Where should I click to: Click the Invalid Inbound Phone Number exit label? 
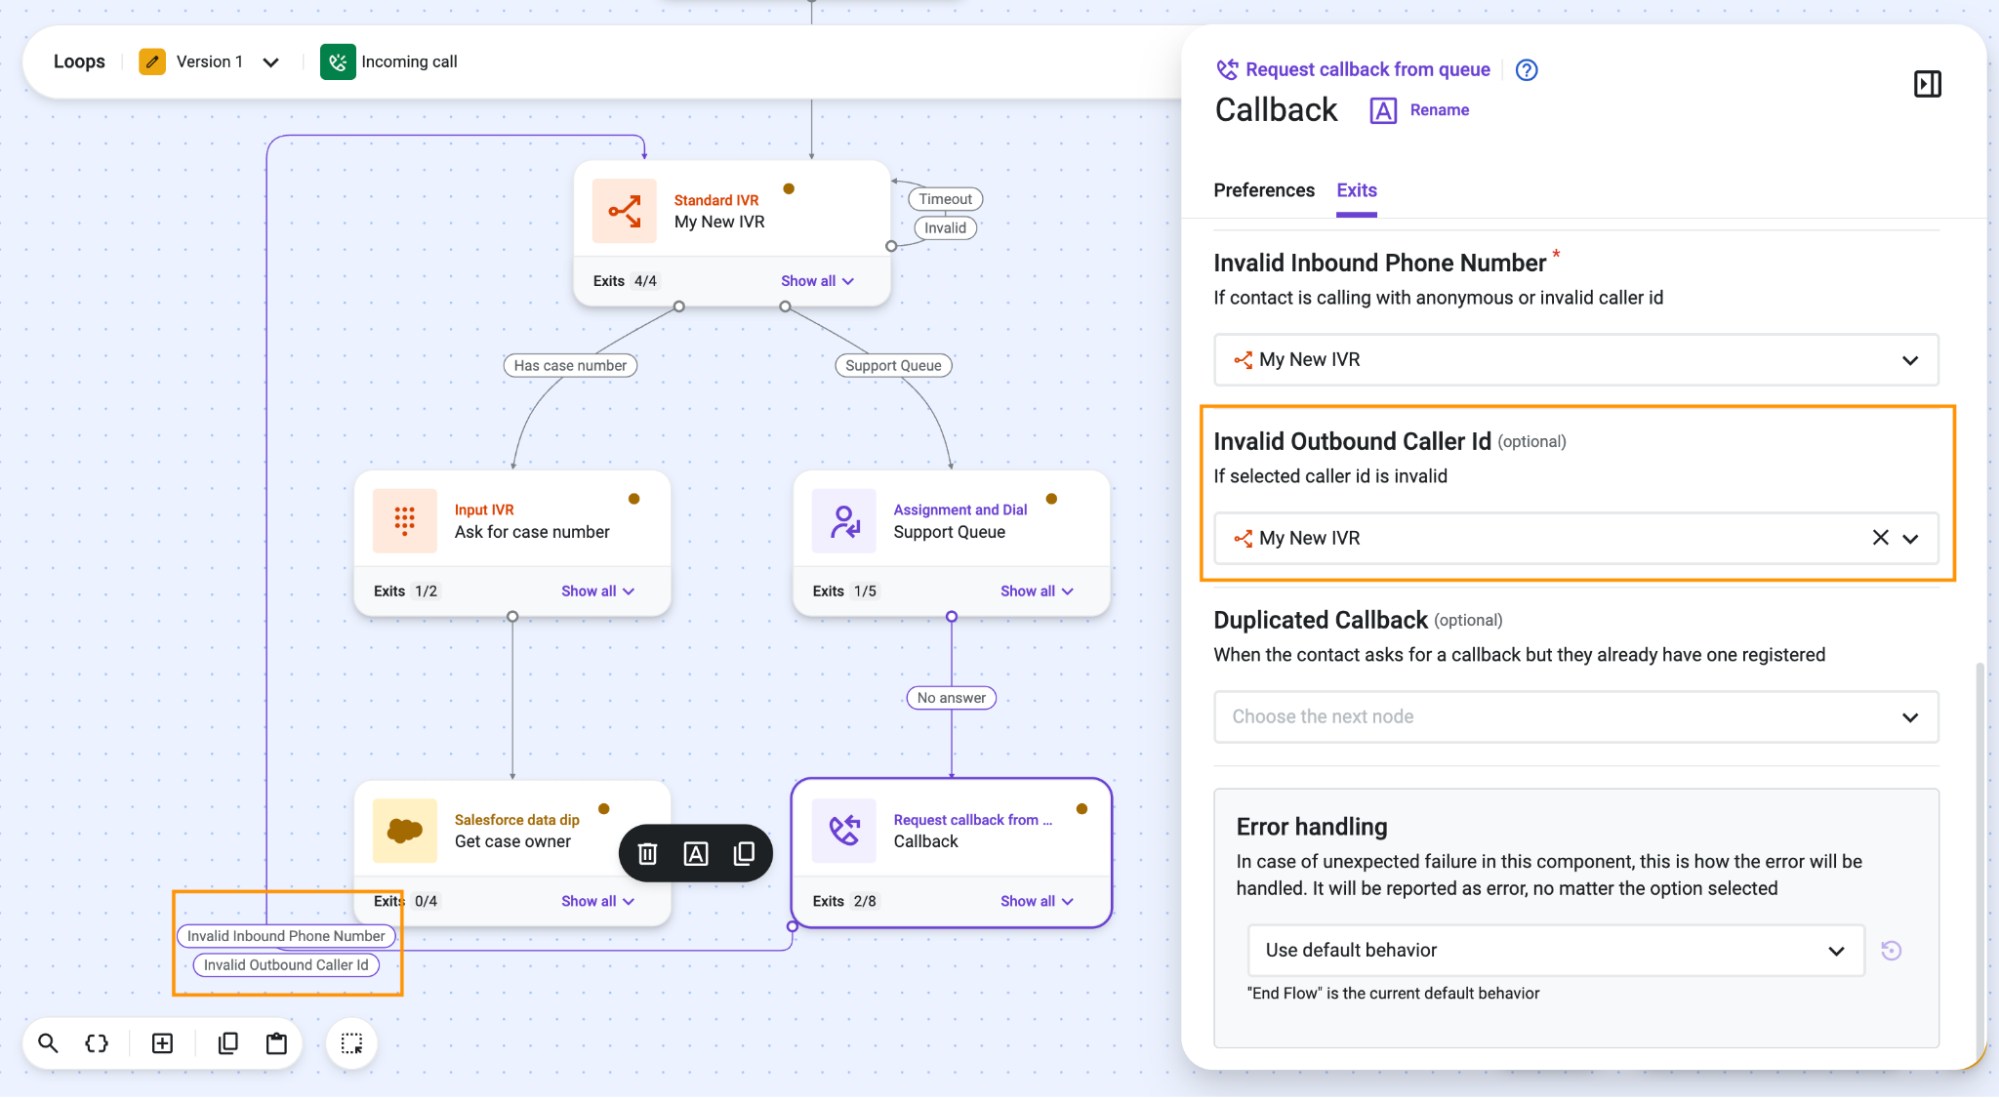coord(286,936)
